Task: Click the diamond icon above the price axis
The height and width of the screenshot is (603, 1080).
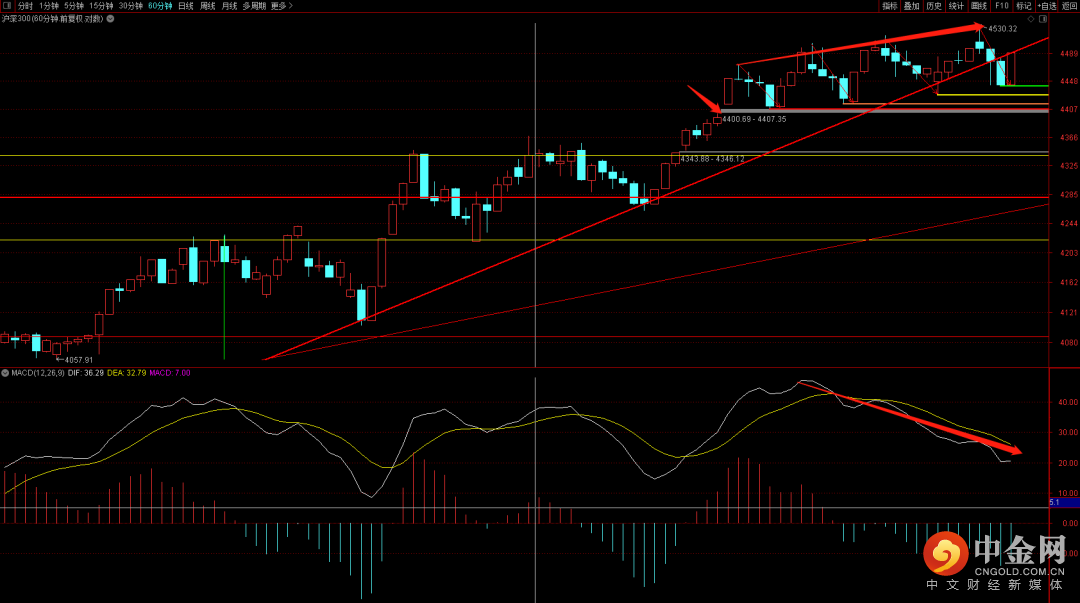Action: coord(1031,19)
